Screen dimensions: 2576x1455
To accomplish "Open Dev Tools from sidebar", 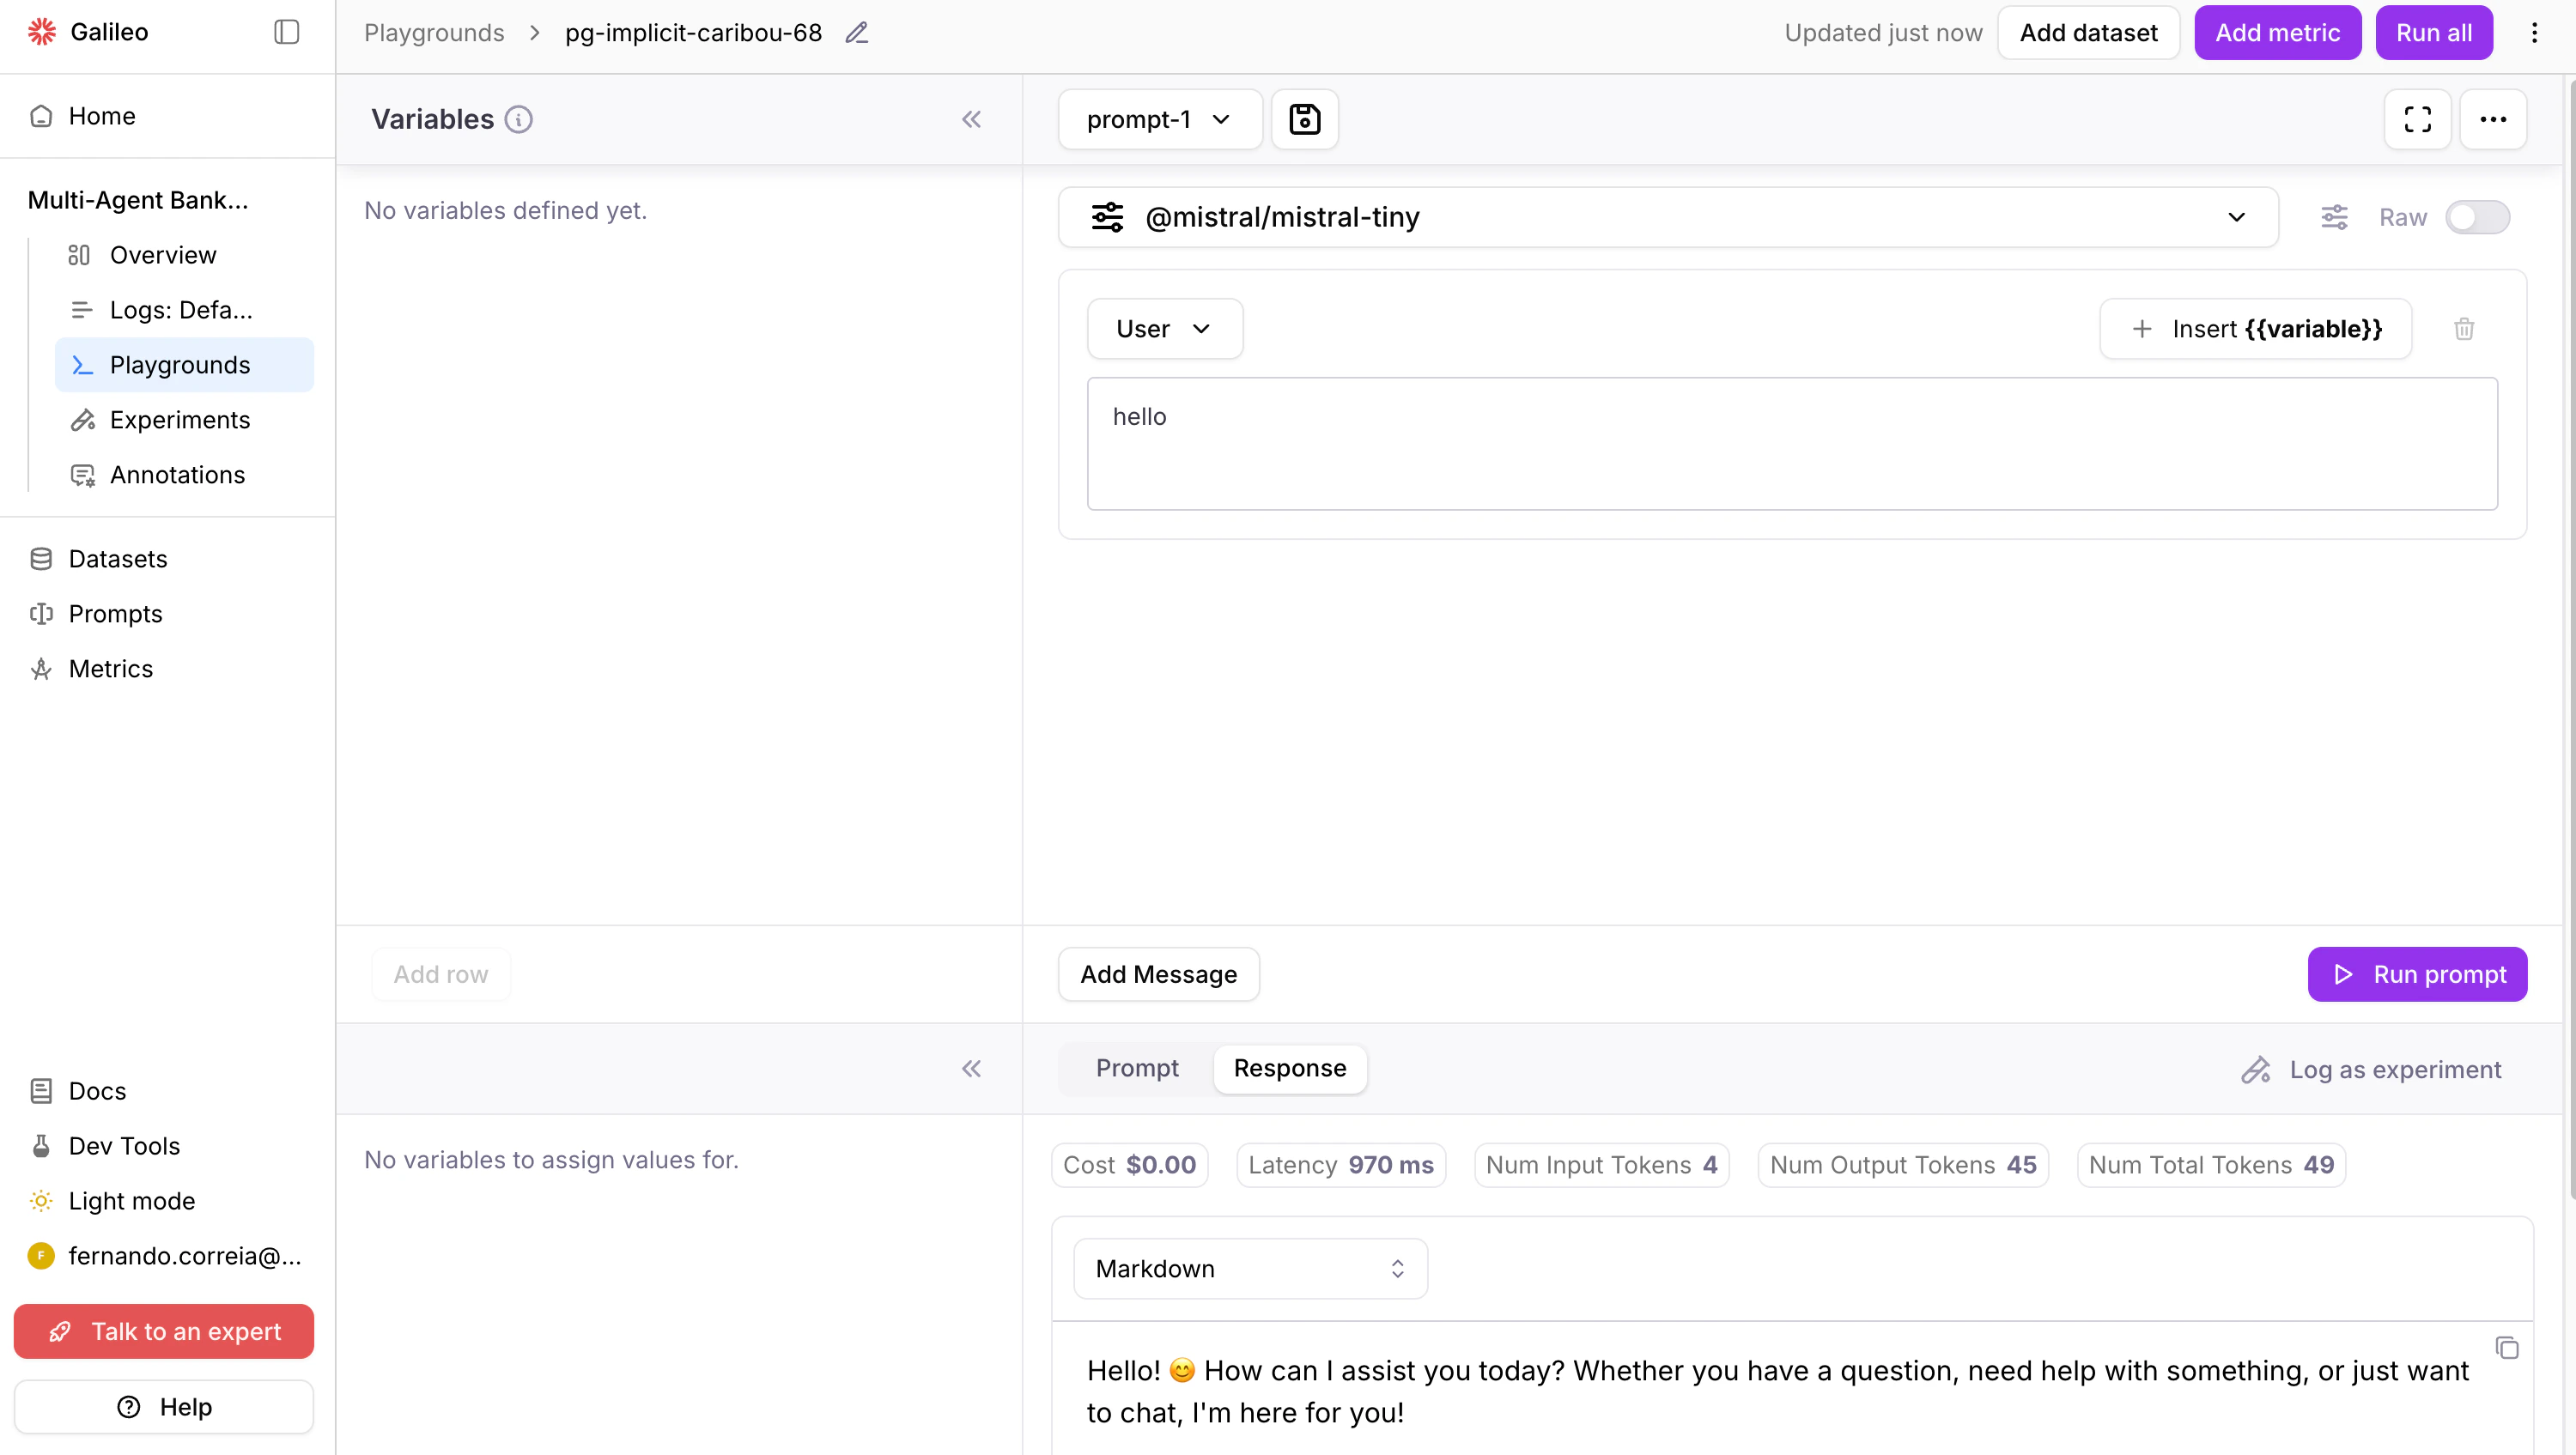I will tap(124, 1145).
